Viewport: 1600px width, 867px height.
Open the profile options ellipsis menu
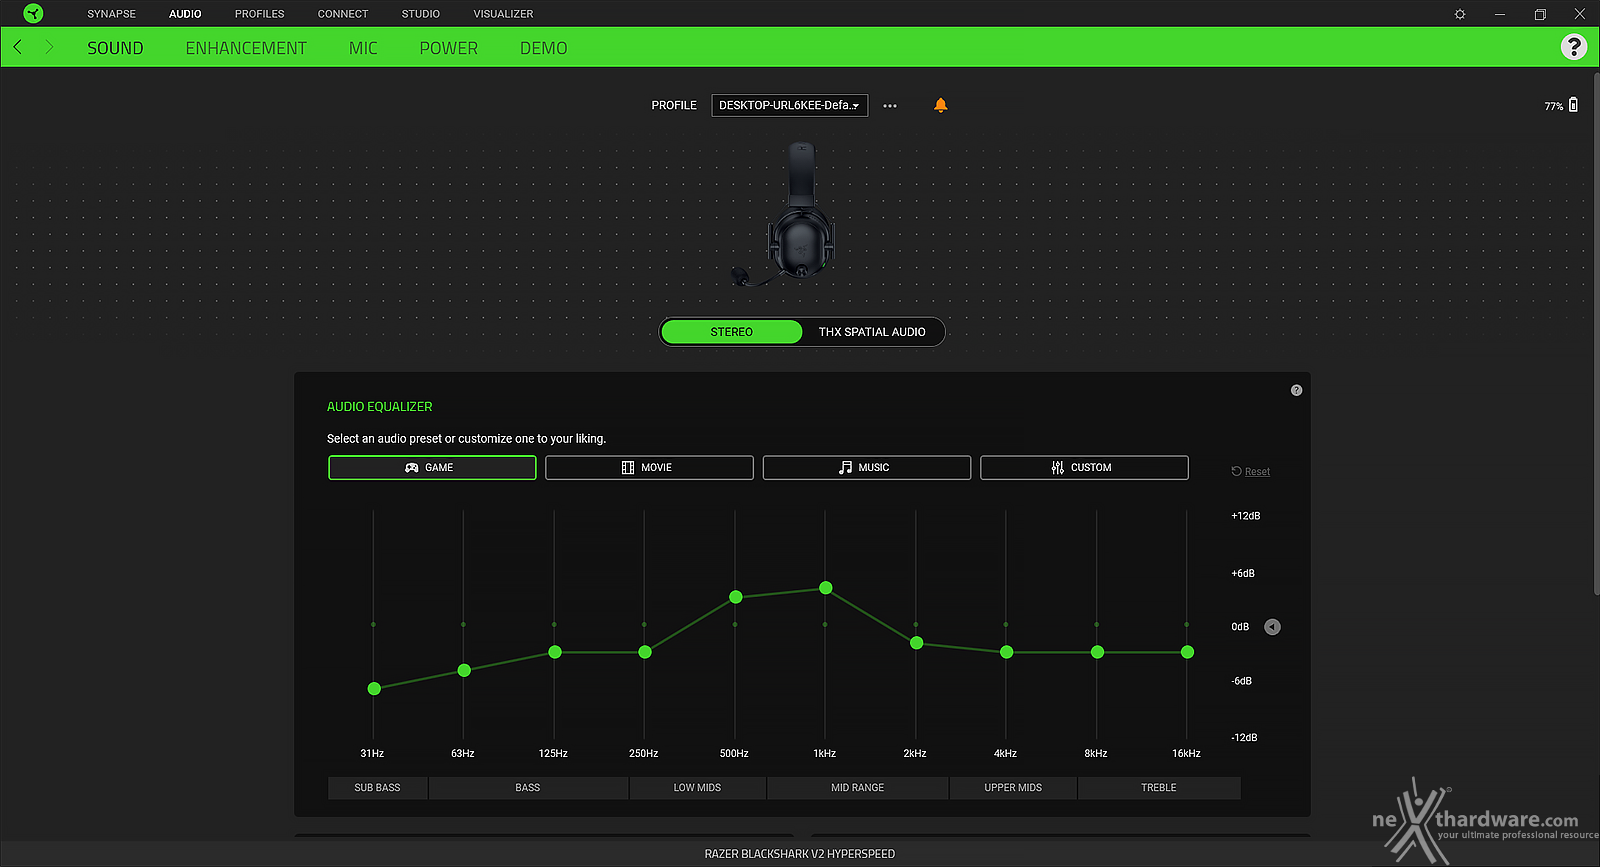[890, 106]
